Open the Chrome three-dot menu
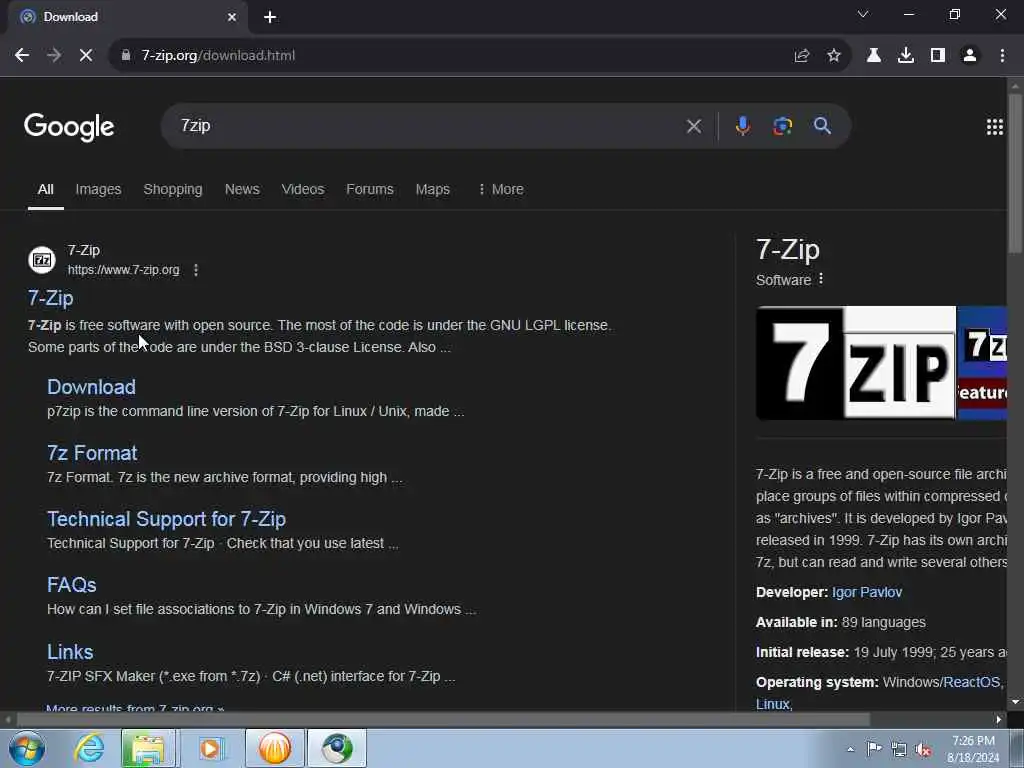The image size is (1024, 768). tap(1002, 56)
